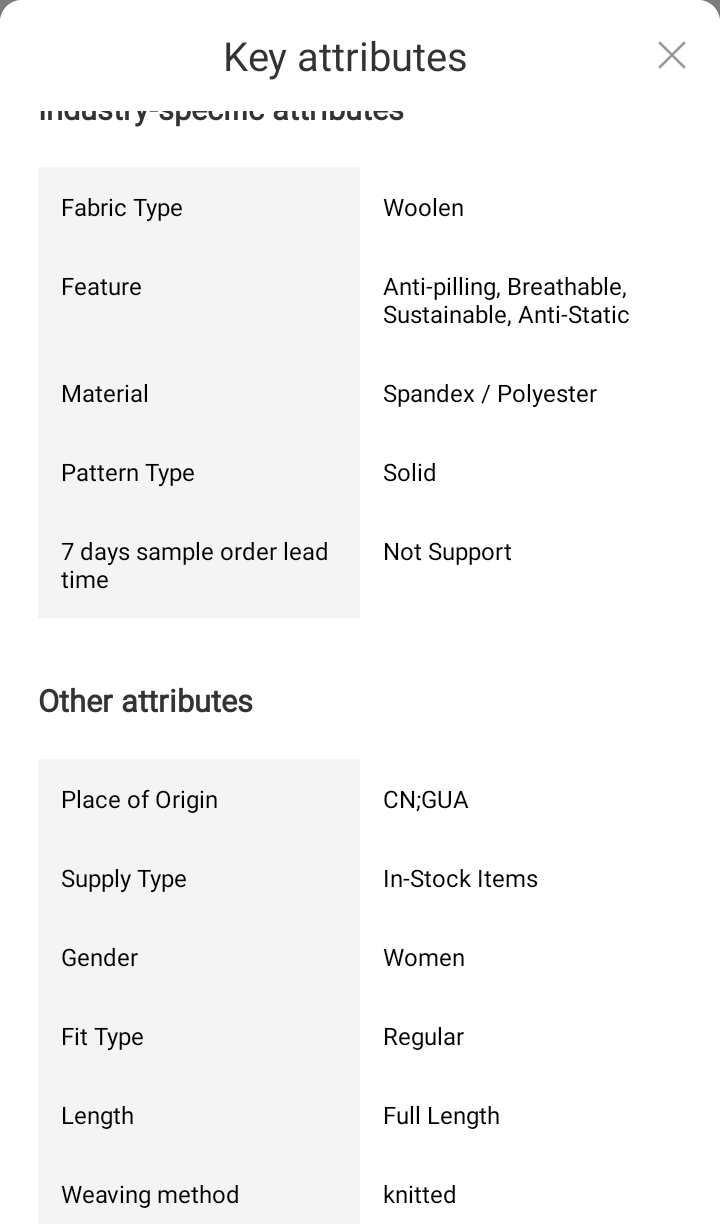Screen dimensions: 720x1224
Task: Select the 7 days sample order label
Action: tap(194, 566)
